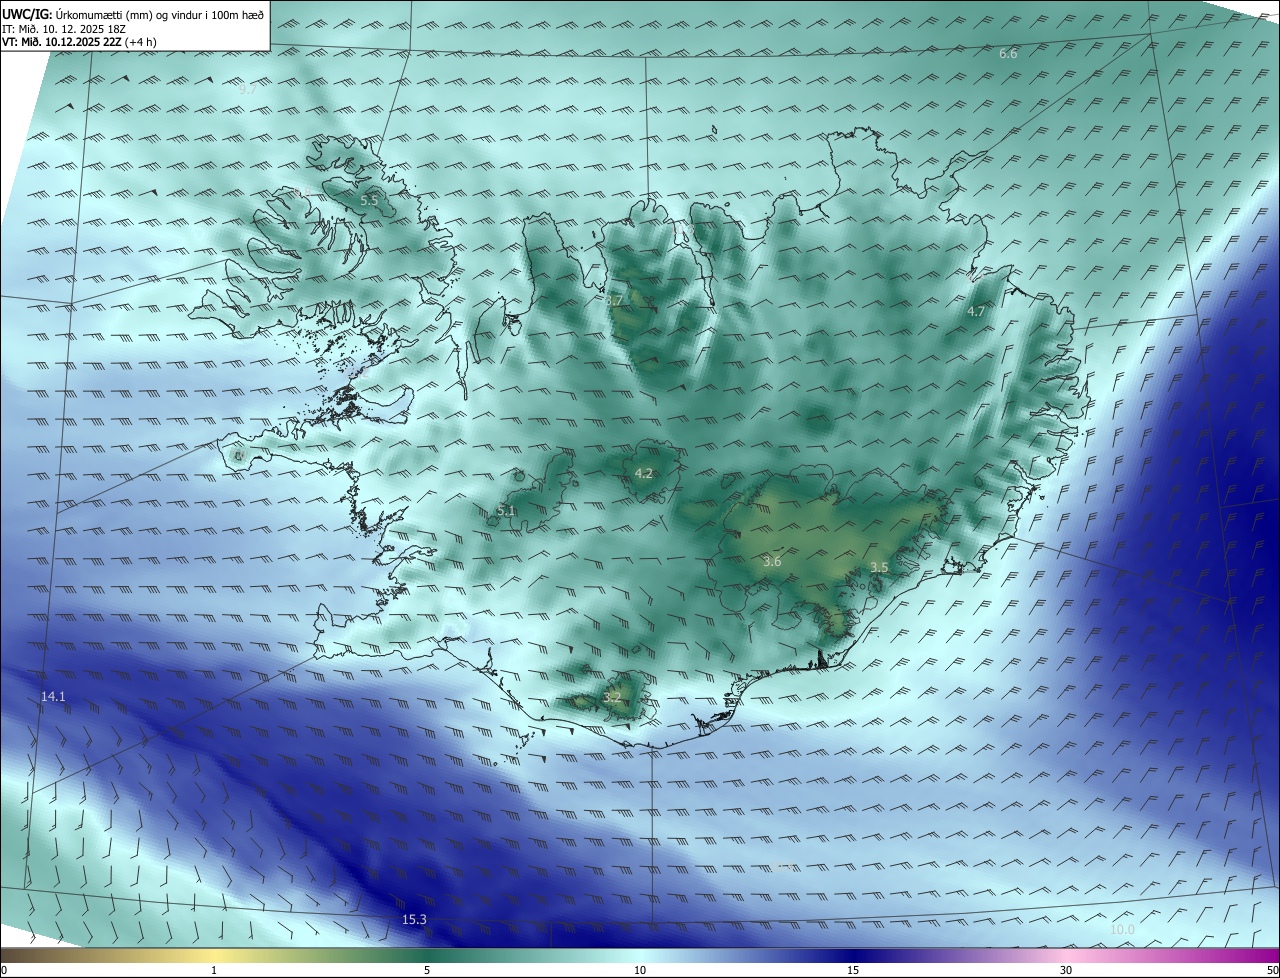Click the 3.7 value label on the map

coord(614,300)
